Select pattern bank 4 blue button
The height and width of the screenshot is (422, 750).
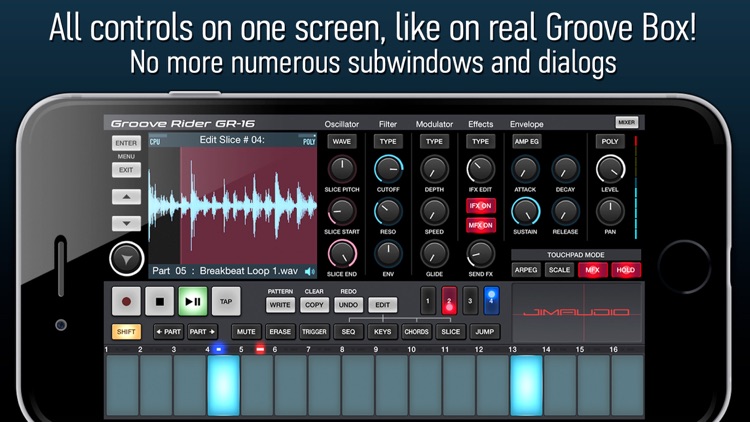pos(491,301)
